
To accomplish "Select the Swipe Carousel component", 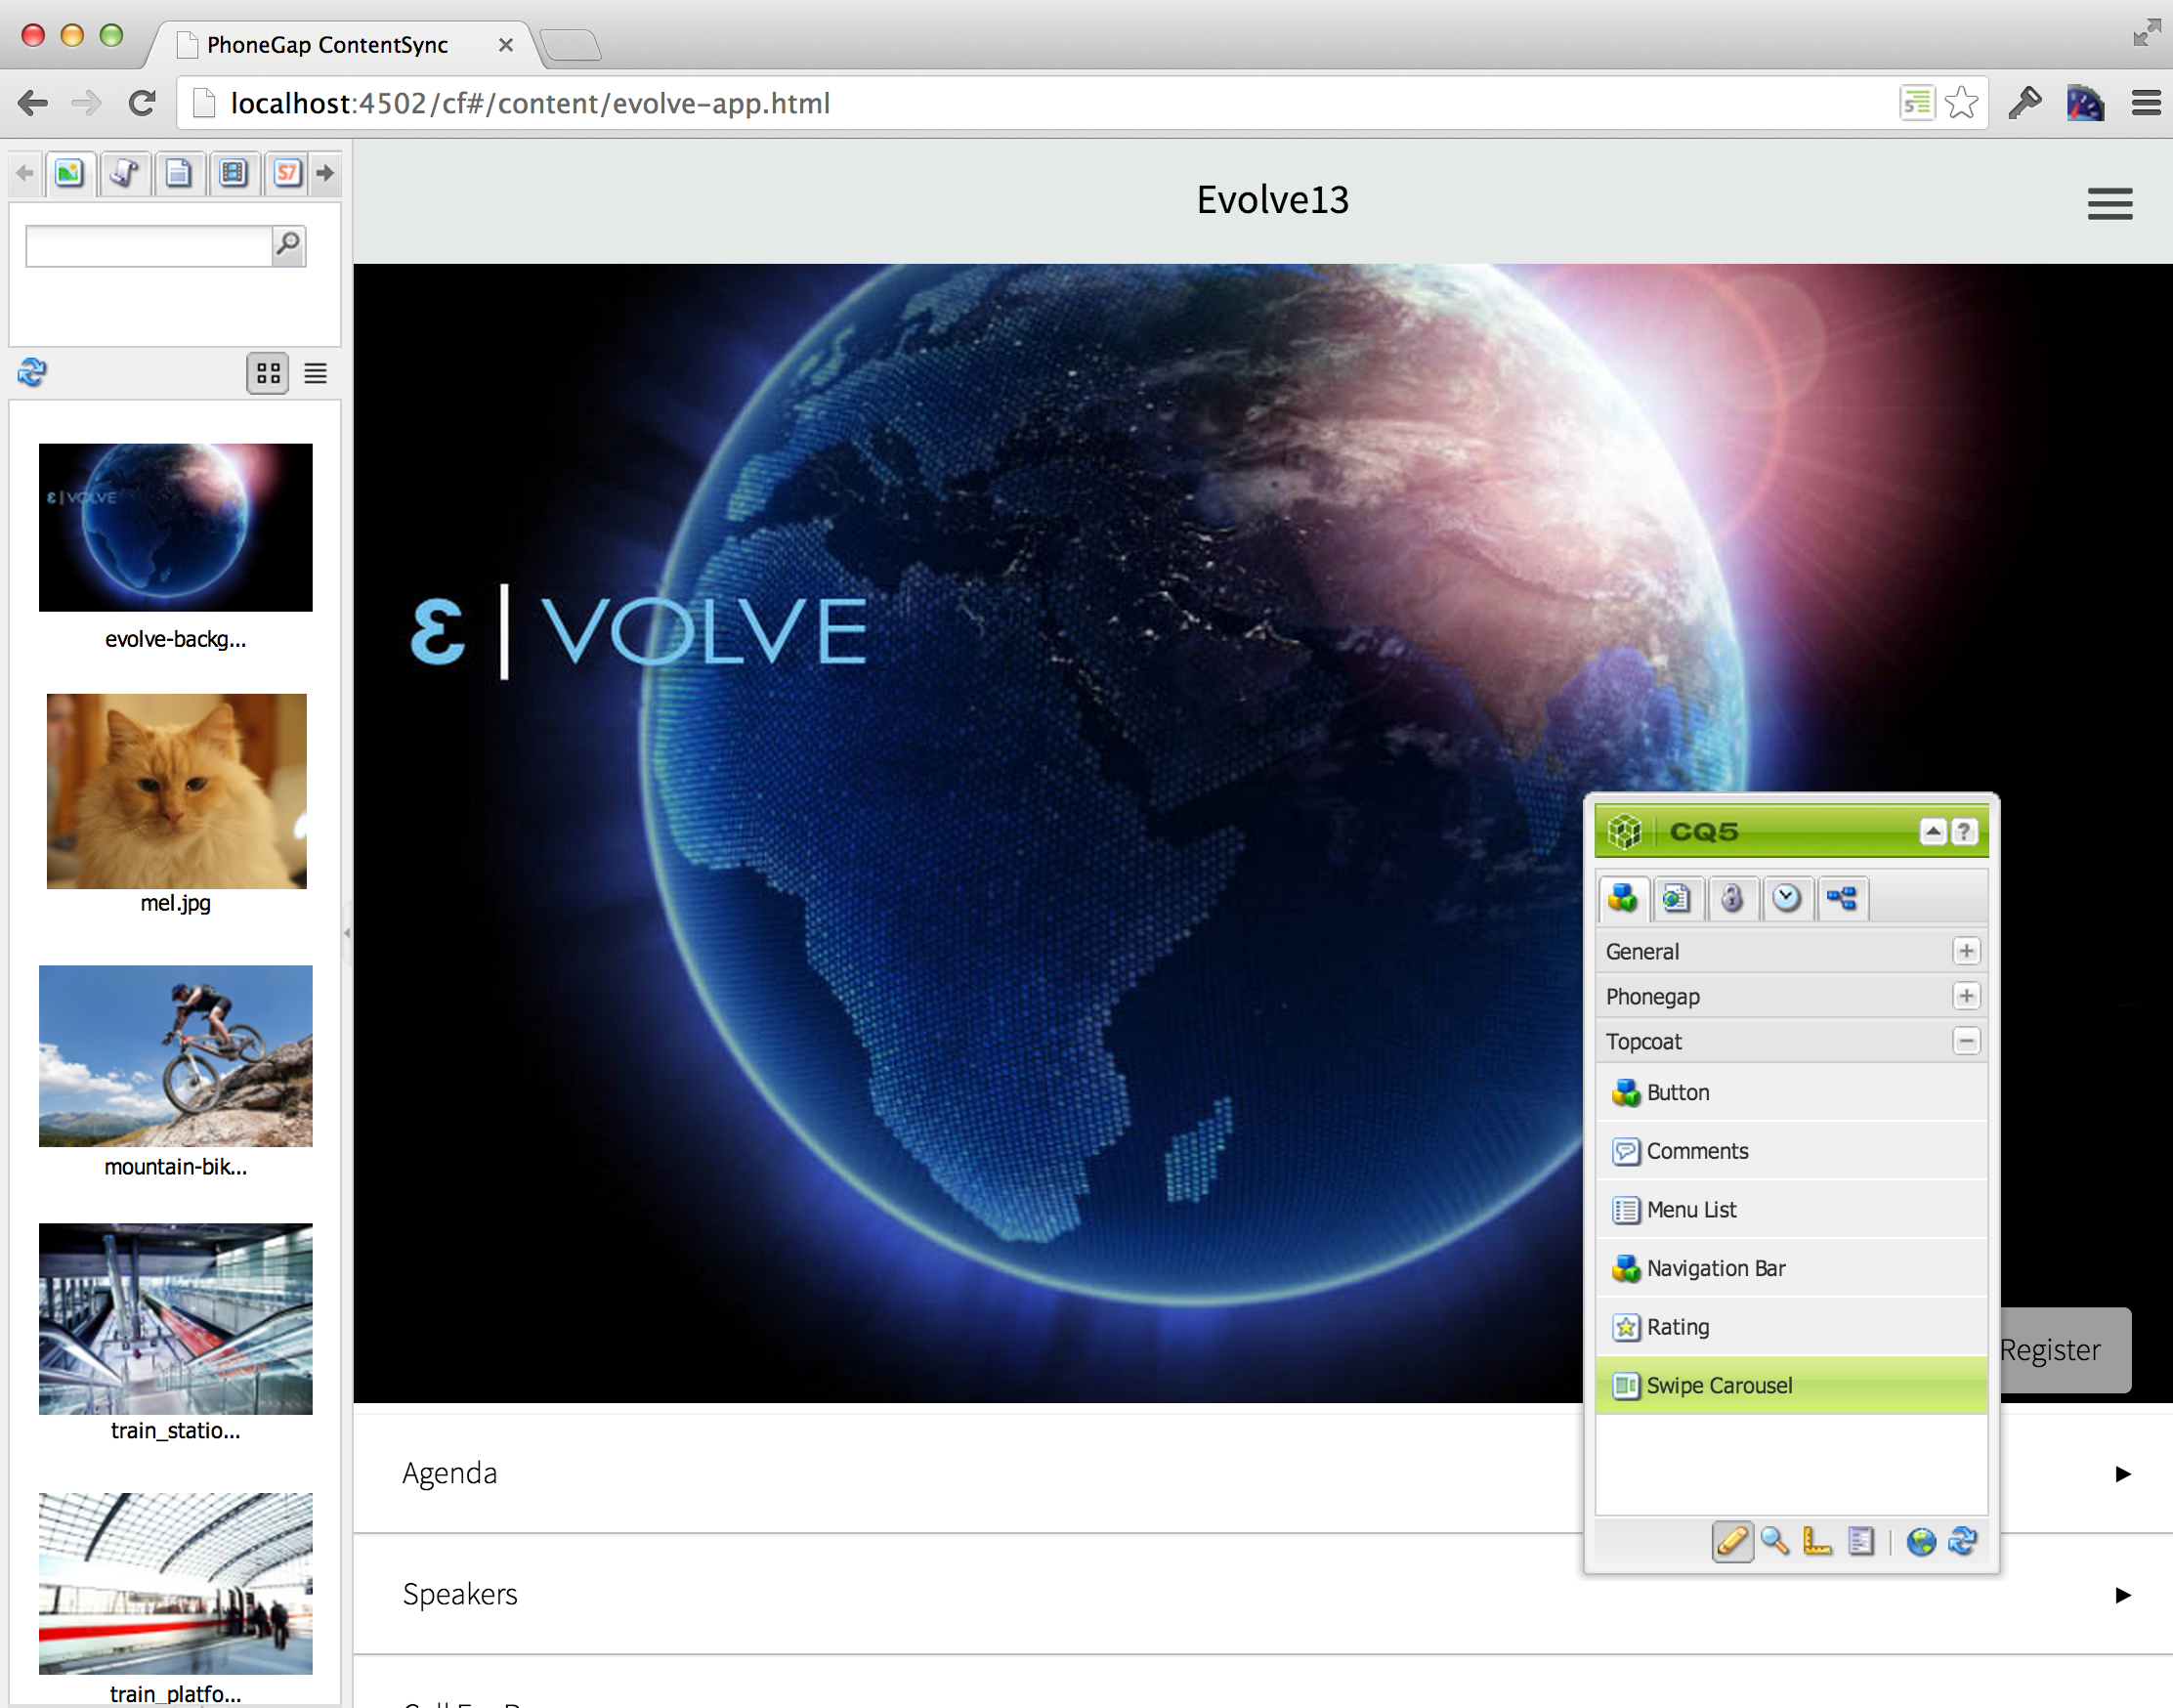I will coord(1791,1385).
